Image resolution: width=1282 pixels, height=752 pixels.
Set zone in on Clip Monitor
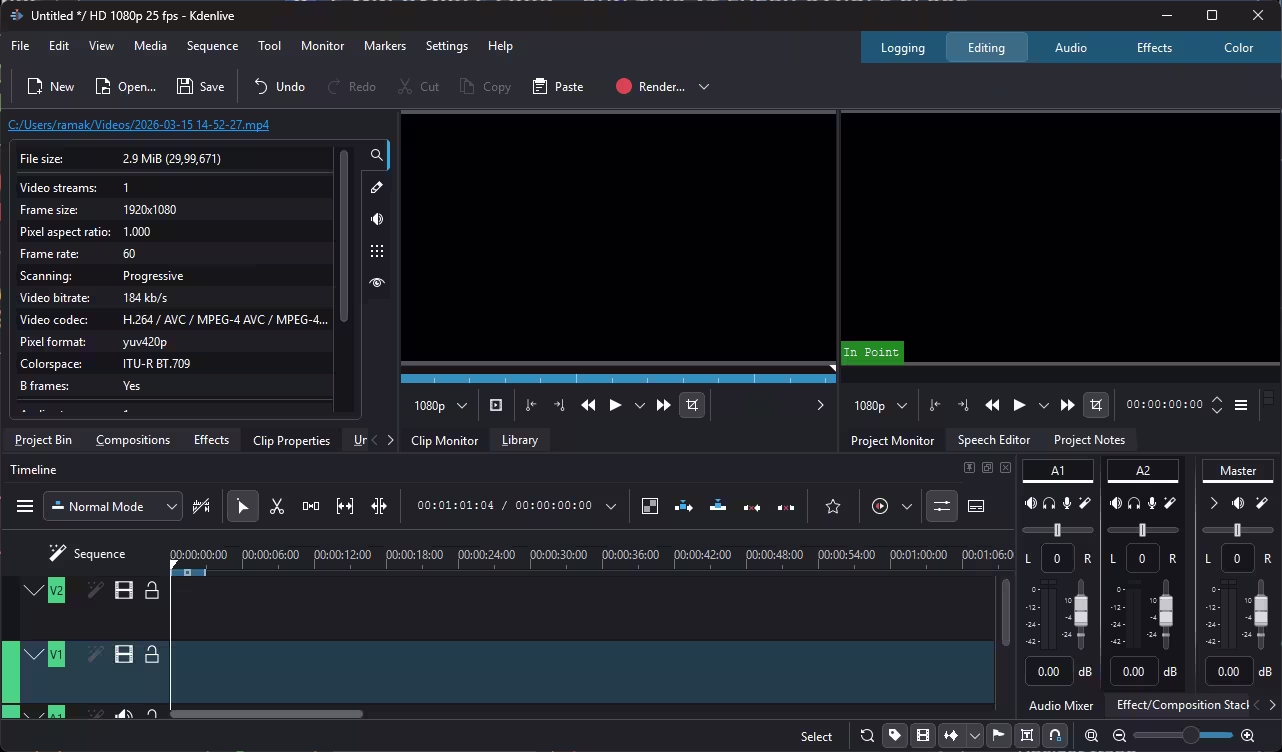[x=531, y=405]
